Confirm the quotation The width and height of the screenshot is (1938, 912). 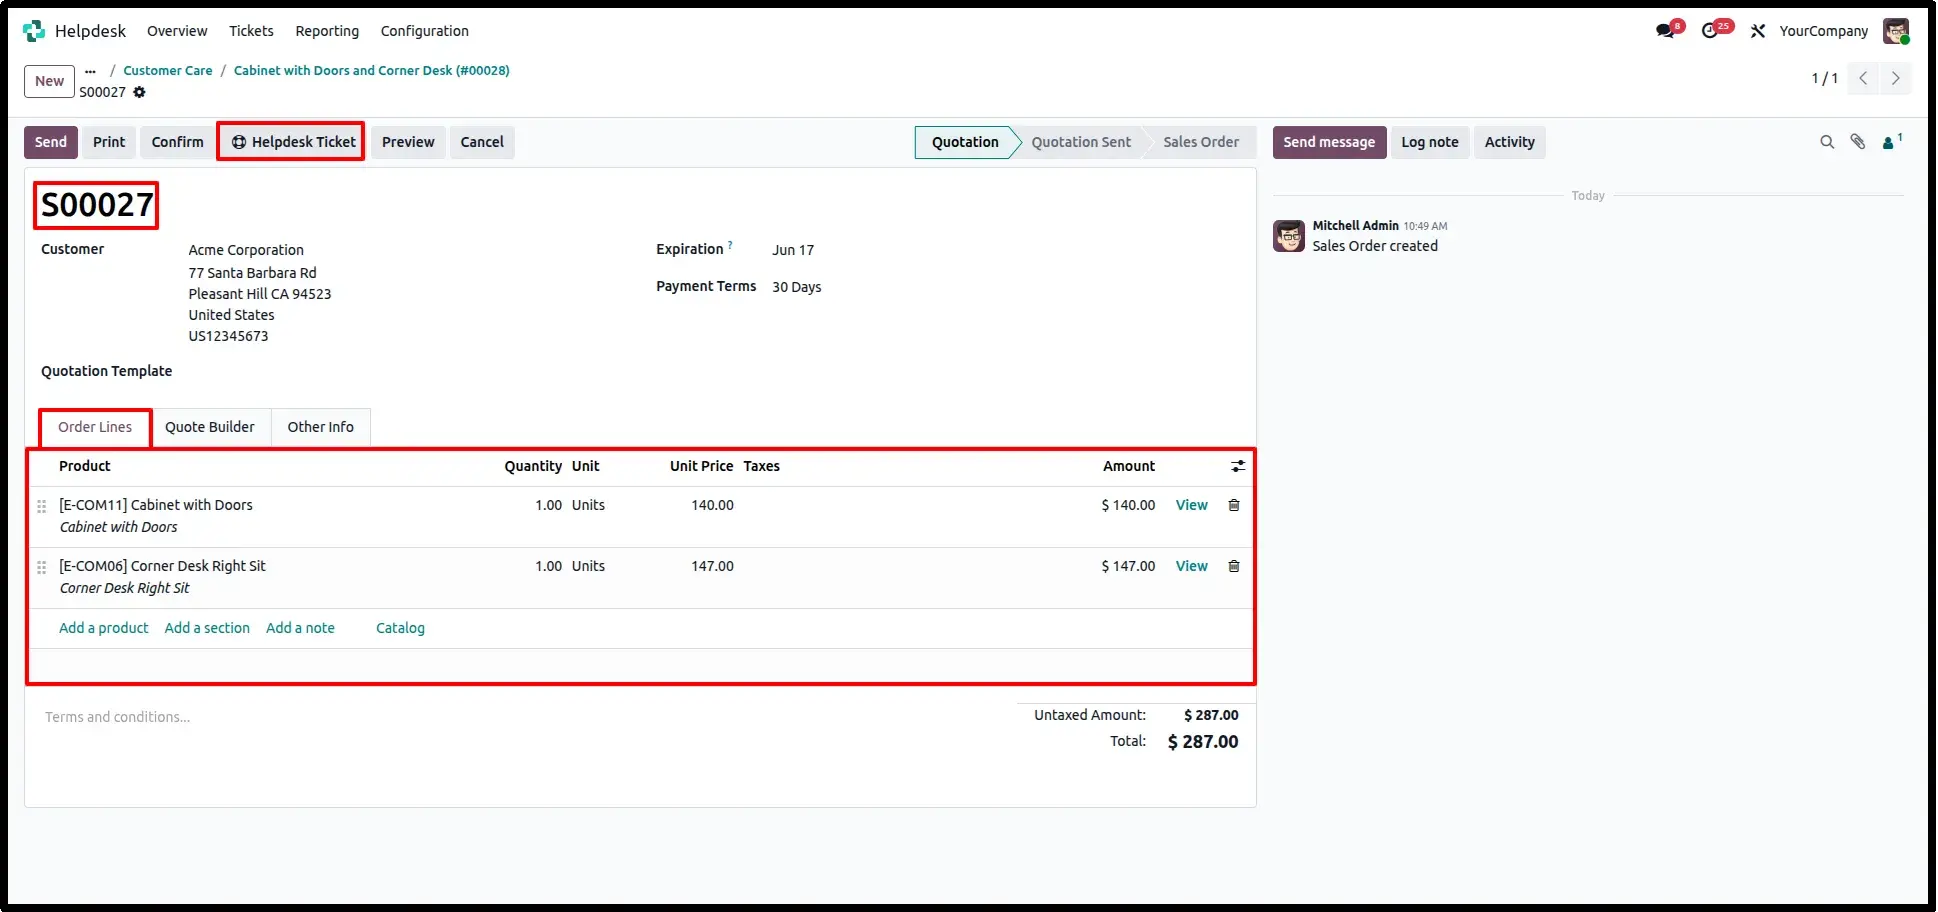(x=178, y=142)
